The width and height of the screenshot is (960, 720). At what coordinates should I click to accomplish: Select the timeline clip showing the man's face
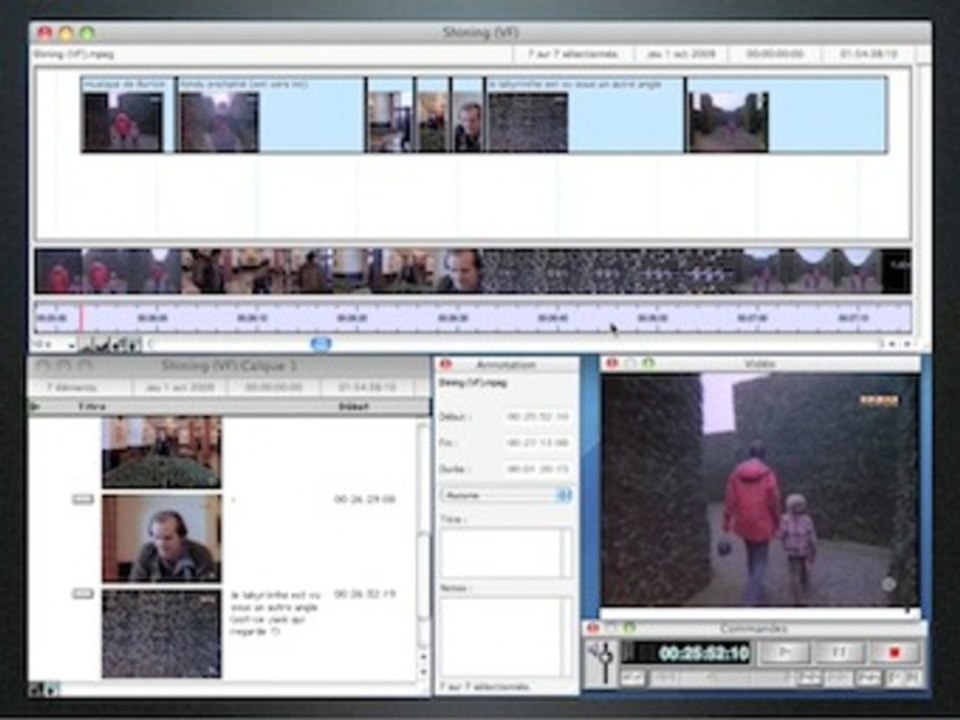click(468, 114)
